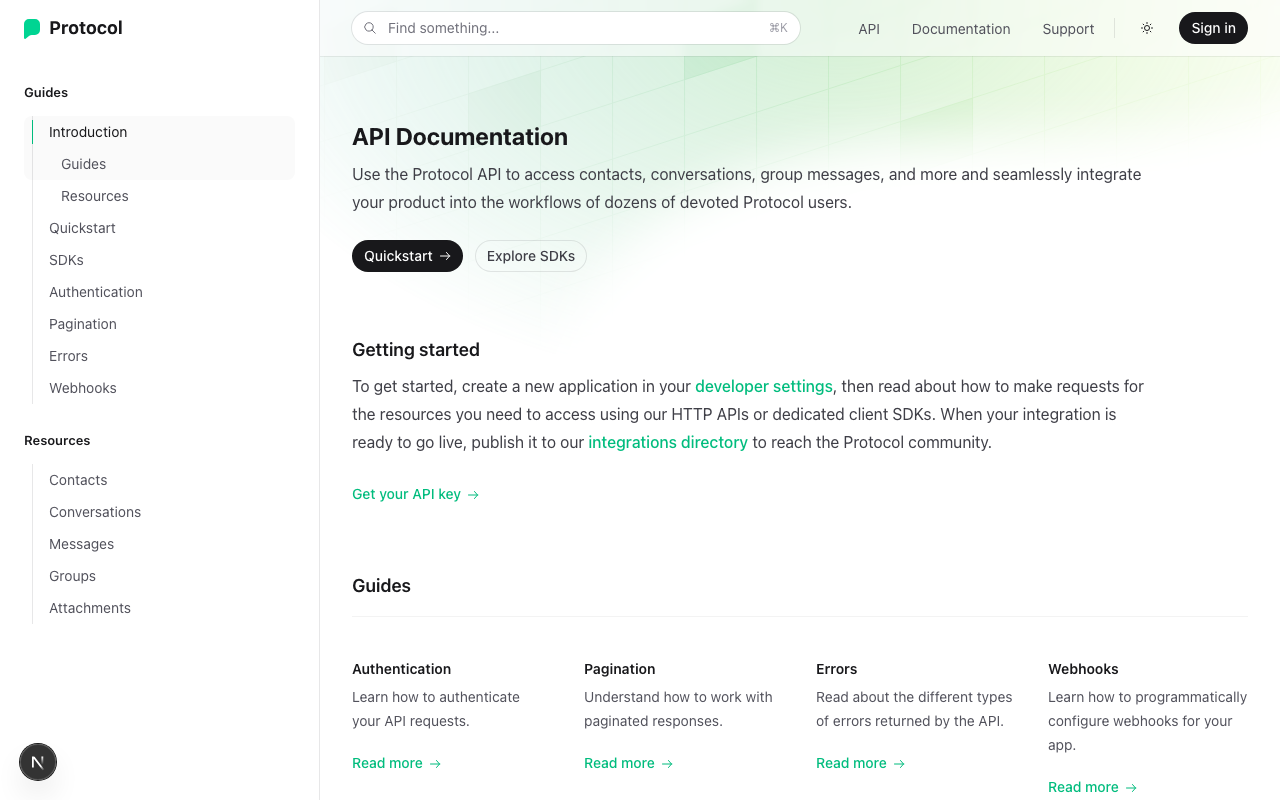Open the Errors guide from the sidebar
Viewport: 1280px width, 800px height.
68,356
